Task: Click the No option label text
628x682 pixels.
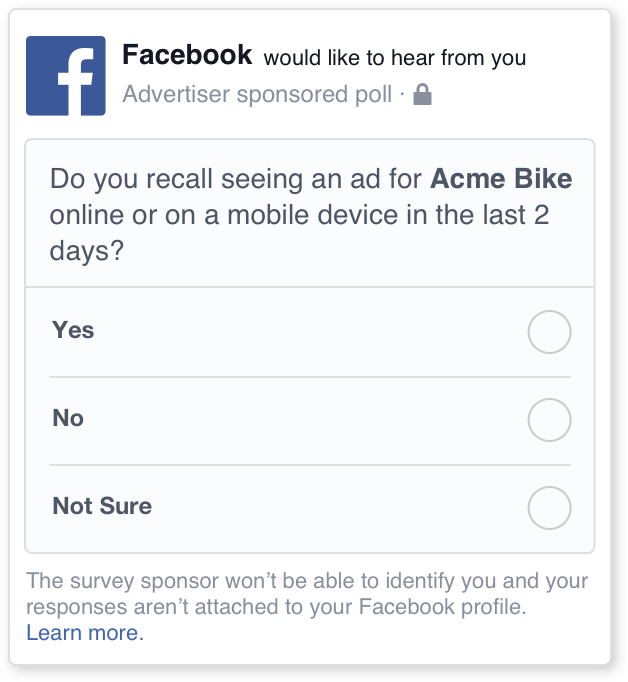Action: coord(68,418)
